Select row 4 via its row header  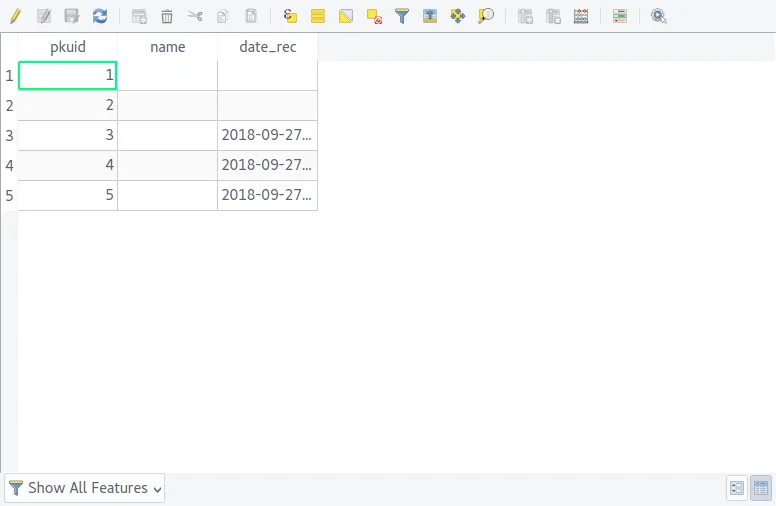[9, 165]
